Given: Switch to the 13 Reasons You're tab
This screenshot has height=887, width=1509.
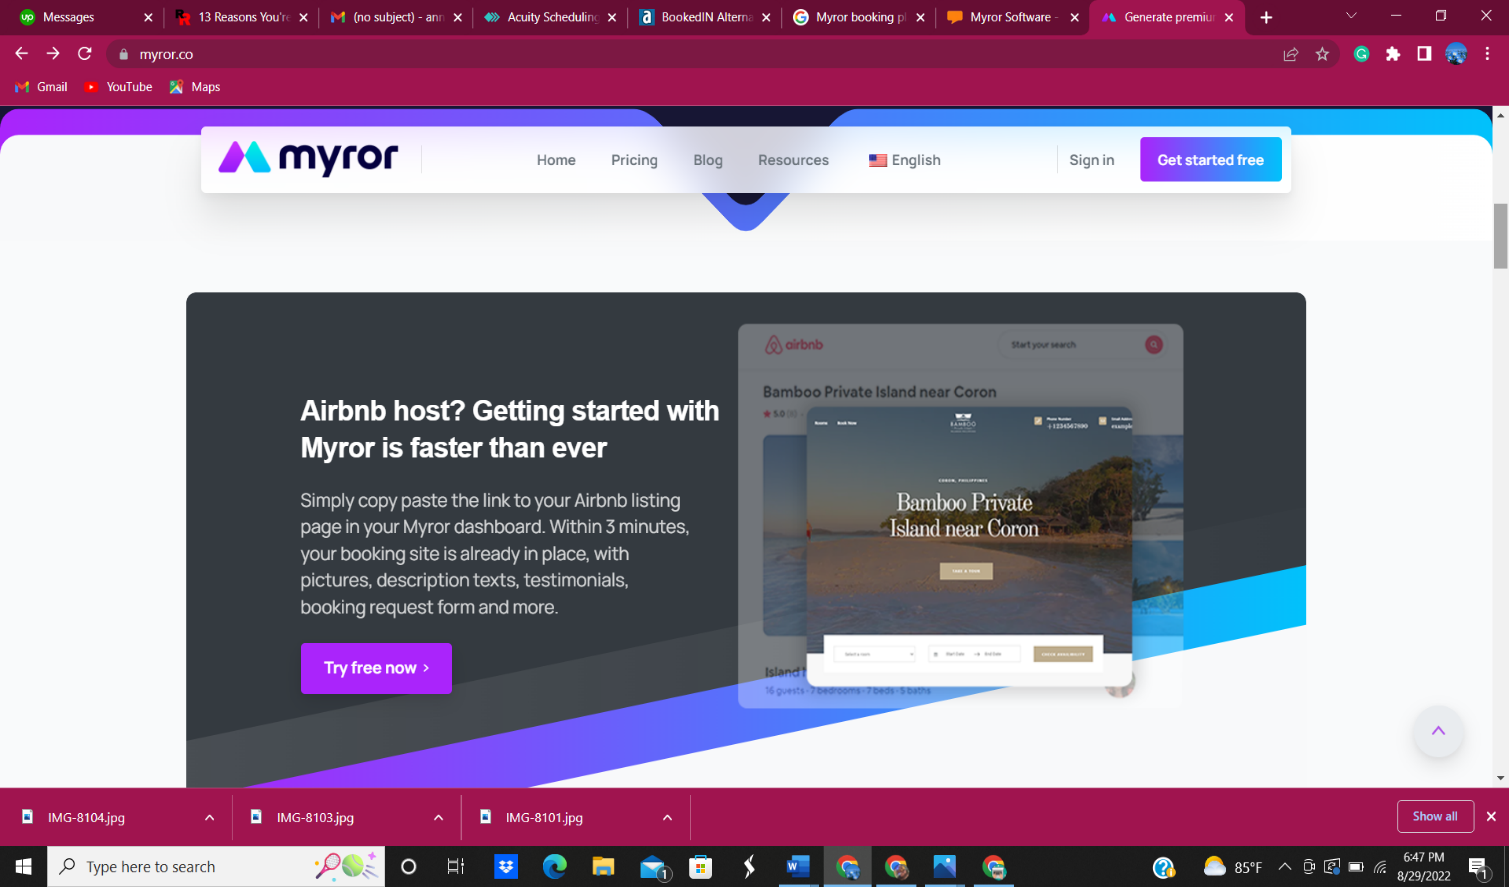Looking at the screenshot, I should click(x=243, y=17).
